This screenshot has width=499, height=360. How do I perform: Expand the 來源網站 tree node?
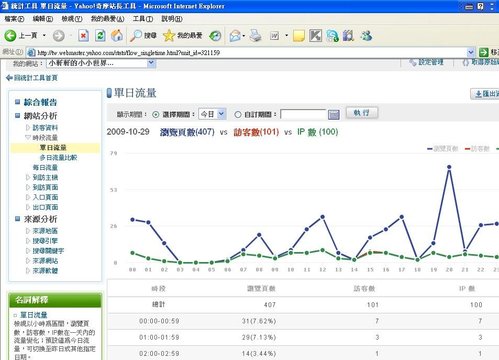pyautogui.click(x=28, y=261)
